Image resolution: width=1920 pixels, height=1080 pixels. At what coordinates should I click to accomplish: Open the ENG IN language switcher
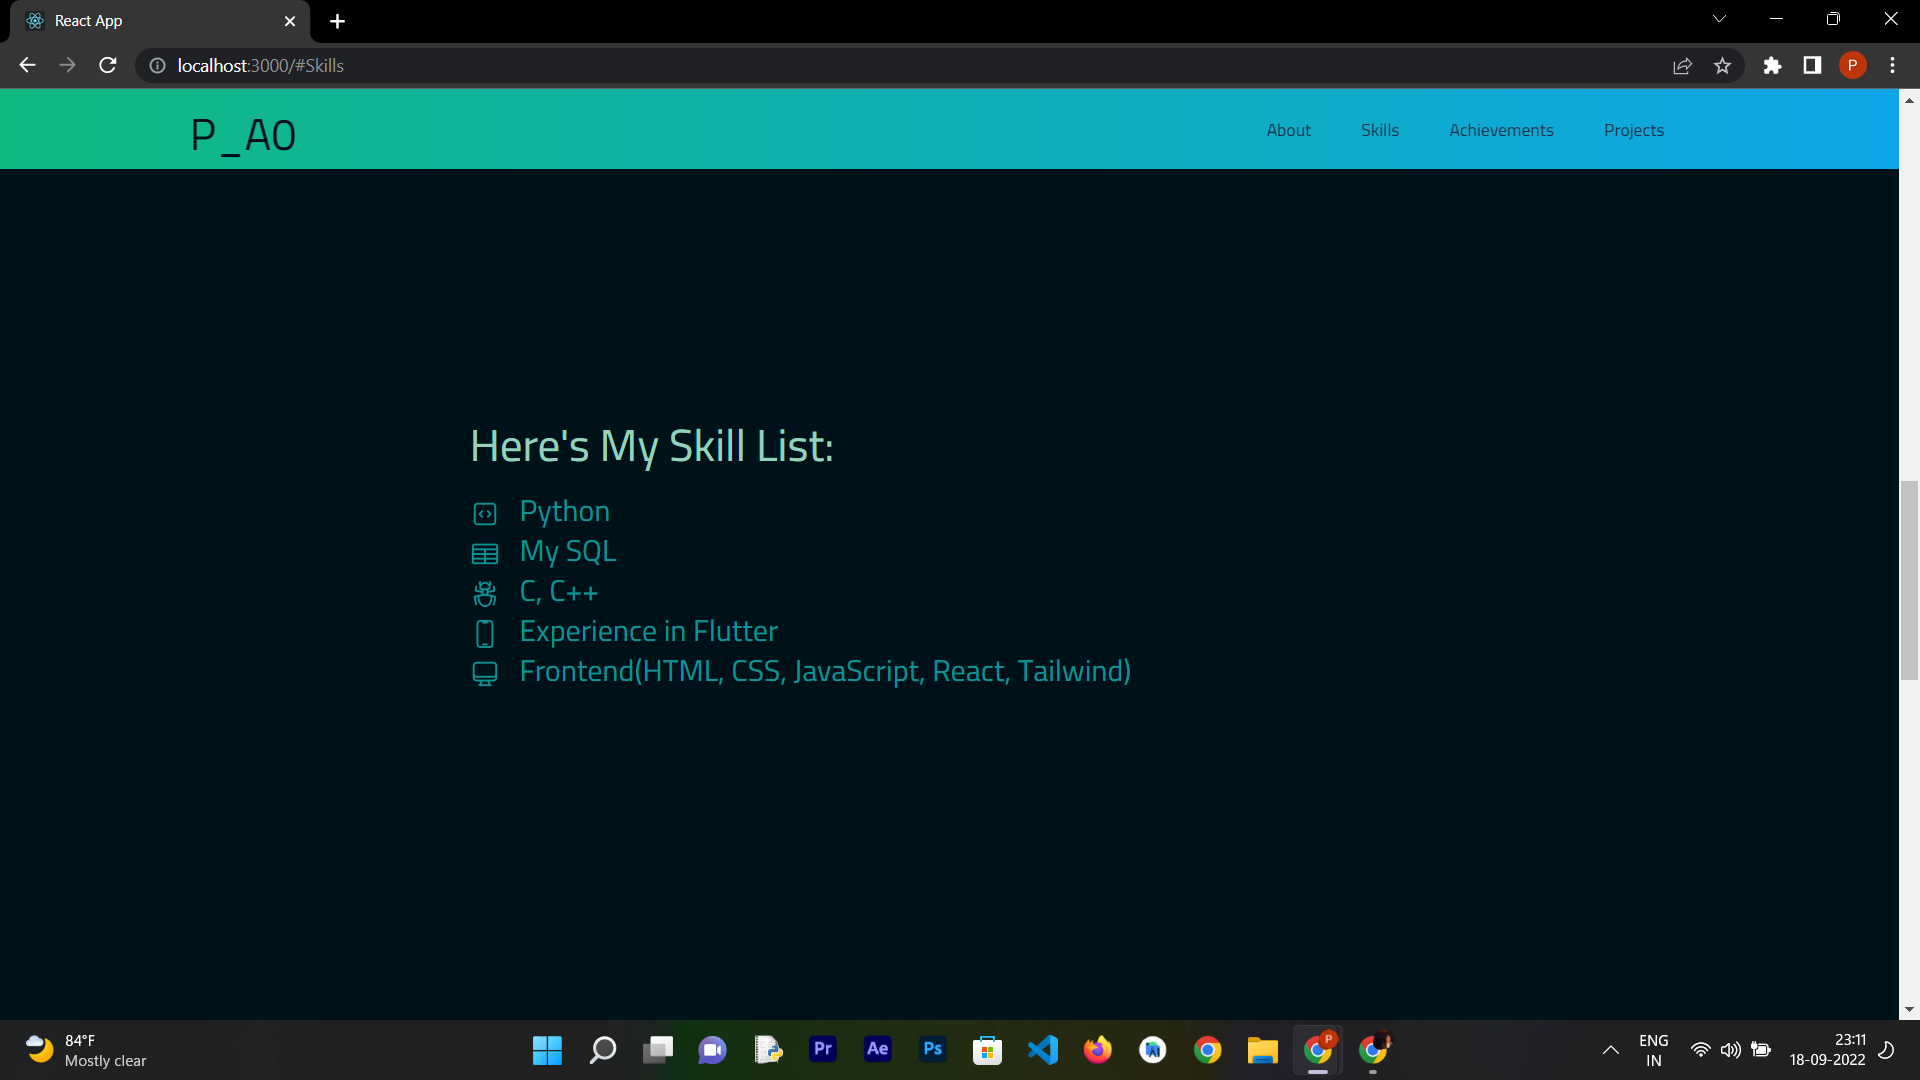point(1653,1050)
